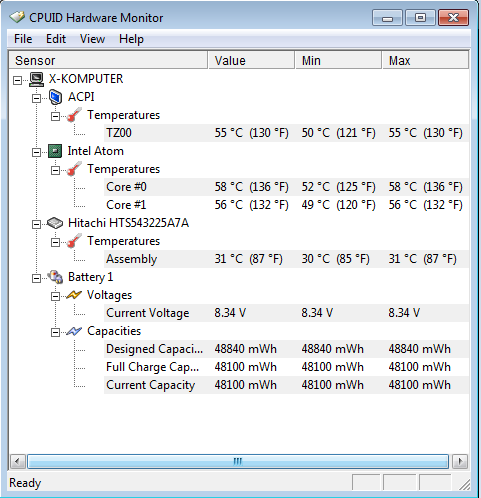Collapse the Capacities node
This screenshot has width=481, height=498.
55,332
